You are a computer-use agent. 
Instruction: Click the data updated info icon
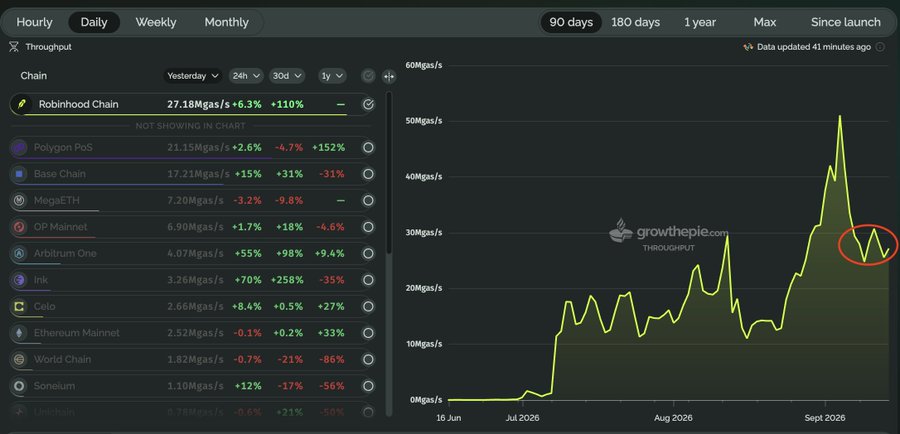880,47
